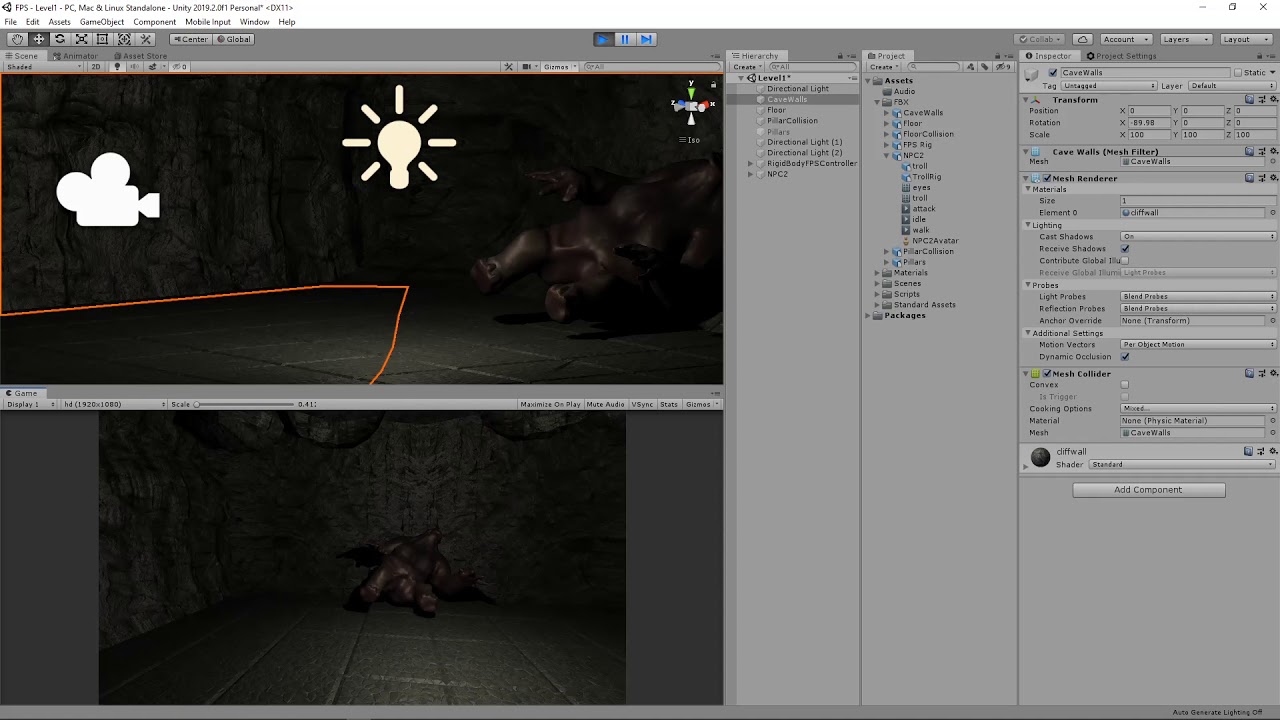Open Mesh Collider gear menu
The image size is (1280, 720).
click(1273, 373)
